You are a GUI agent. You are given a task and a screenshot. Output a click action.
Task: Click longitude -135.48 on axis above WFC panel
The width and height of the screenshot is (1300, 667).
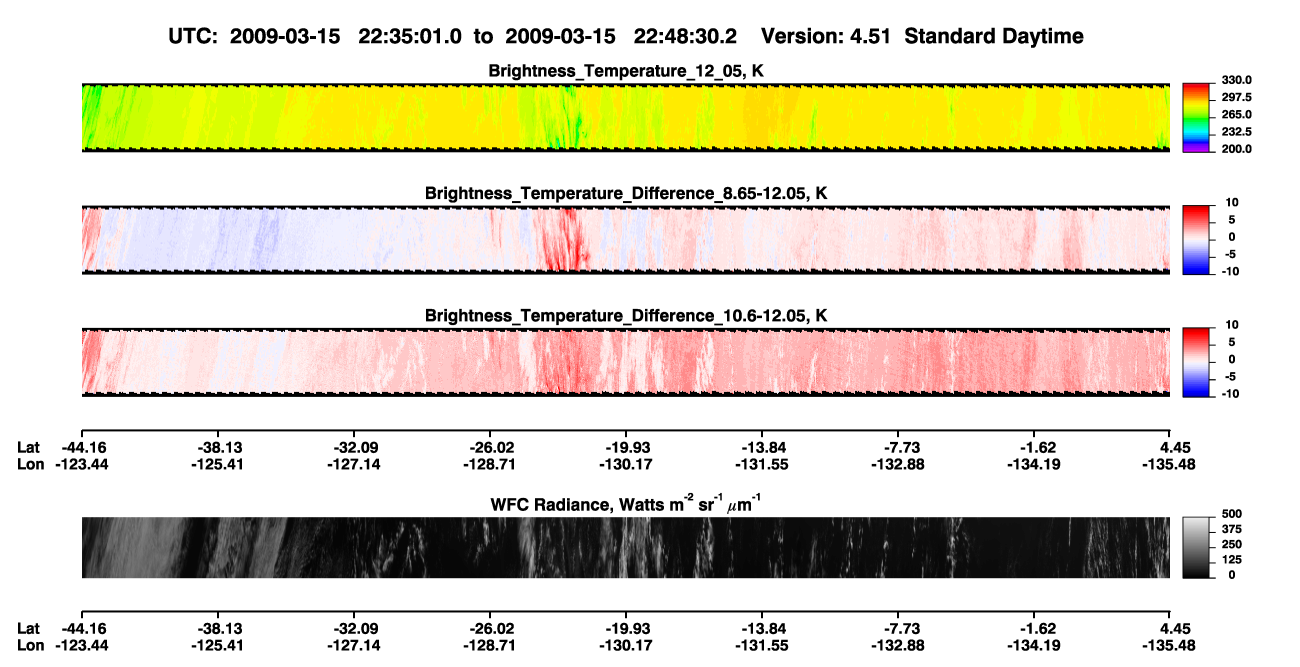pyautogui.click(x=1170, y=464)
